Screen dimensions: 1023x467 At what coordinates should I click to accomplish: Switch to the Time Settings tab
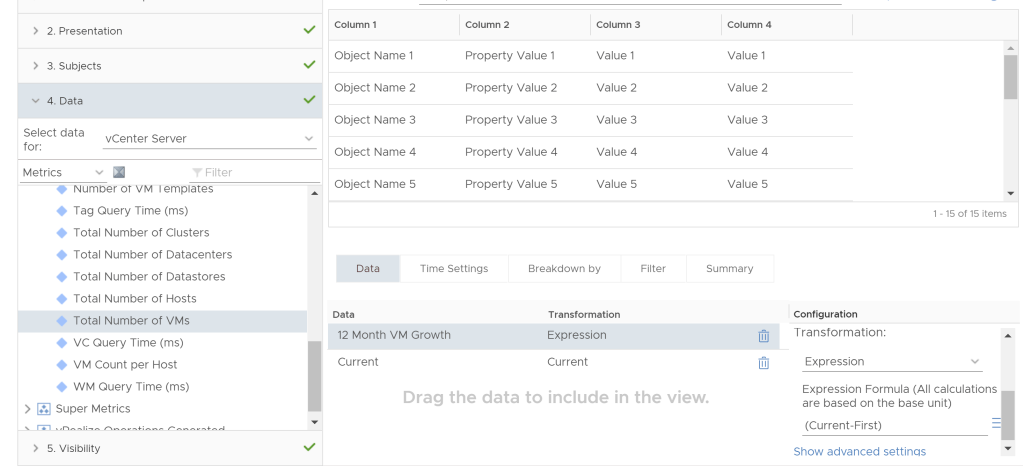pos(454,269)
